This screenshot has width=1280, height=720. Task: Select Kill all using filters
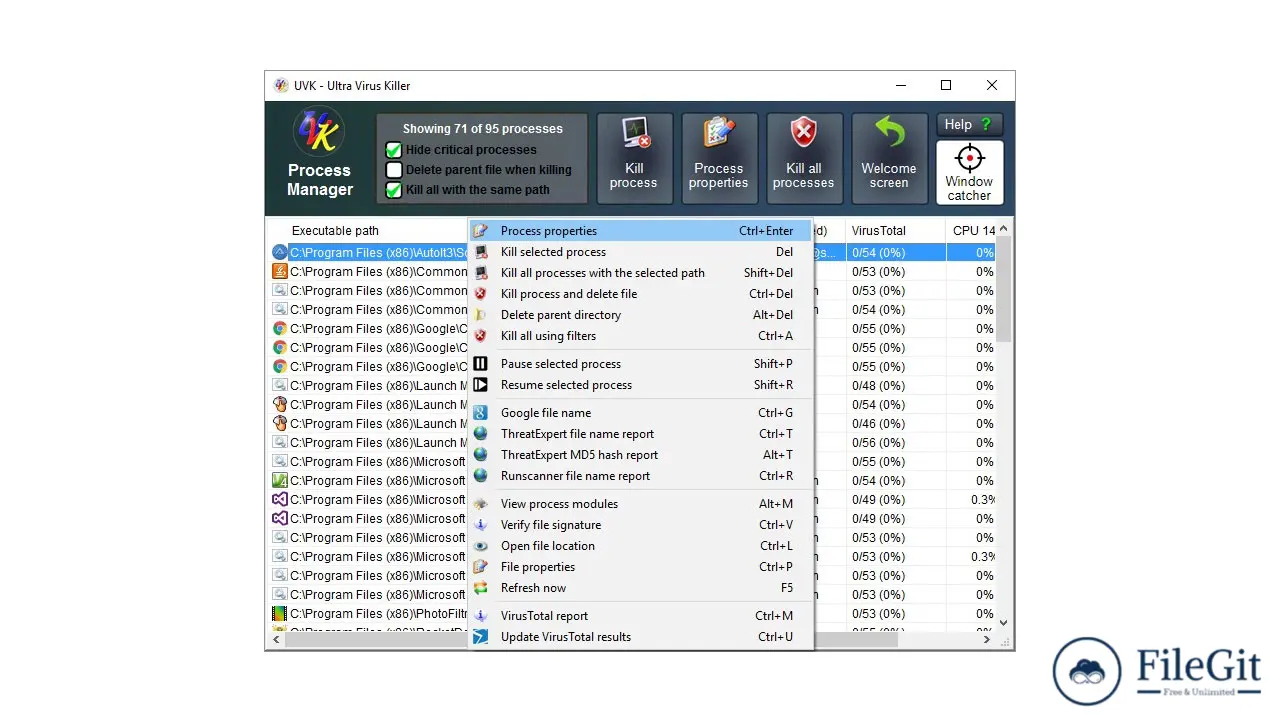(x=640, y=336)
